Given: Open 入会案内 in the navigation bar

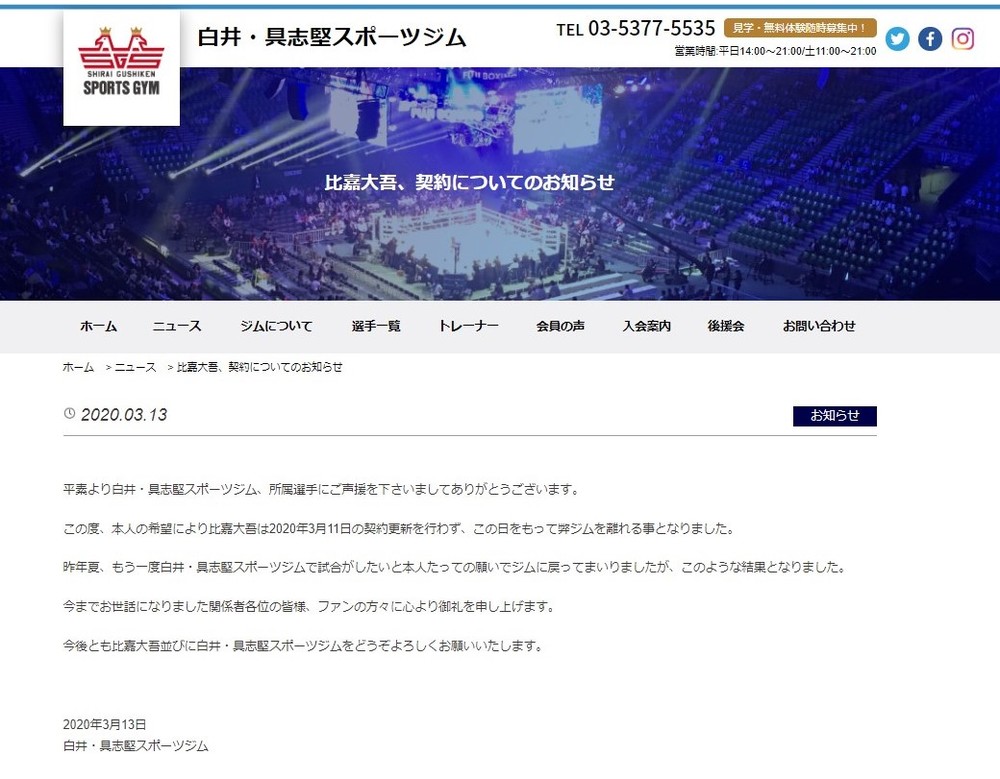Looking at the screenshot, I should (x=646, y=326).
